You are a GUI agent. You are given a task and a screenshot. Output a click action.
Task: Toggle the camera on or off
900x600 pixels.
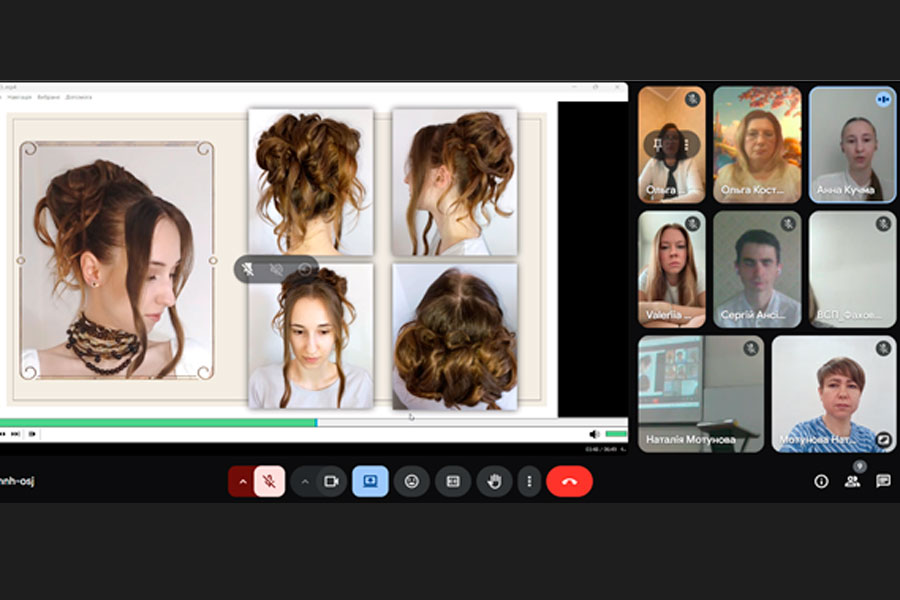pyautogui.click(x=331, y=481)
